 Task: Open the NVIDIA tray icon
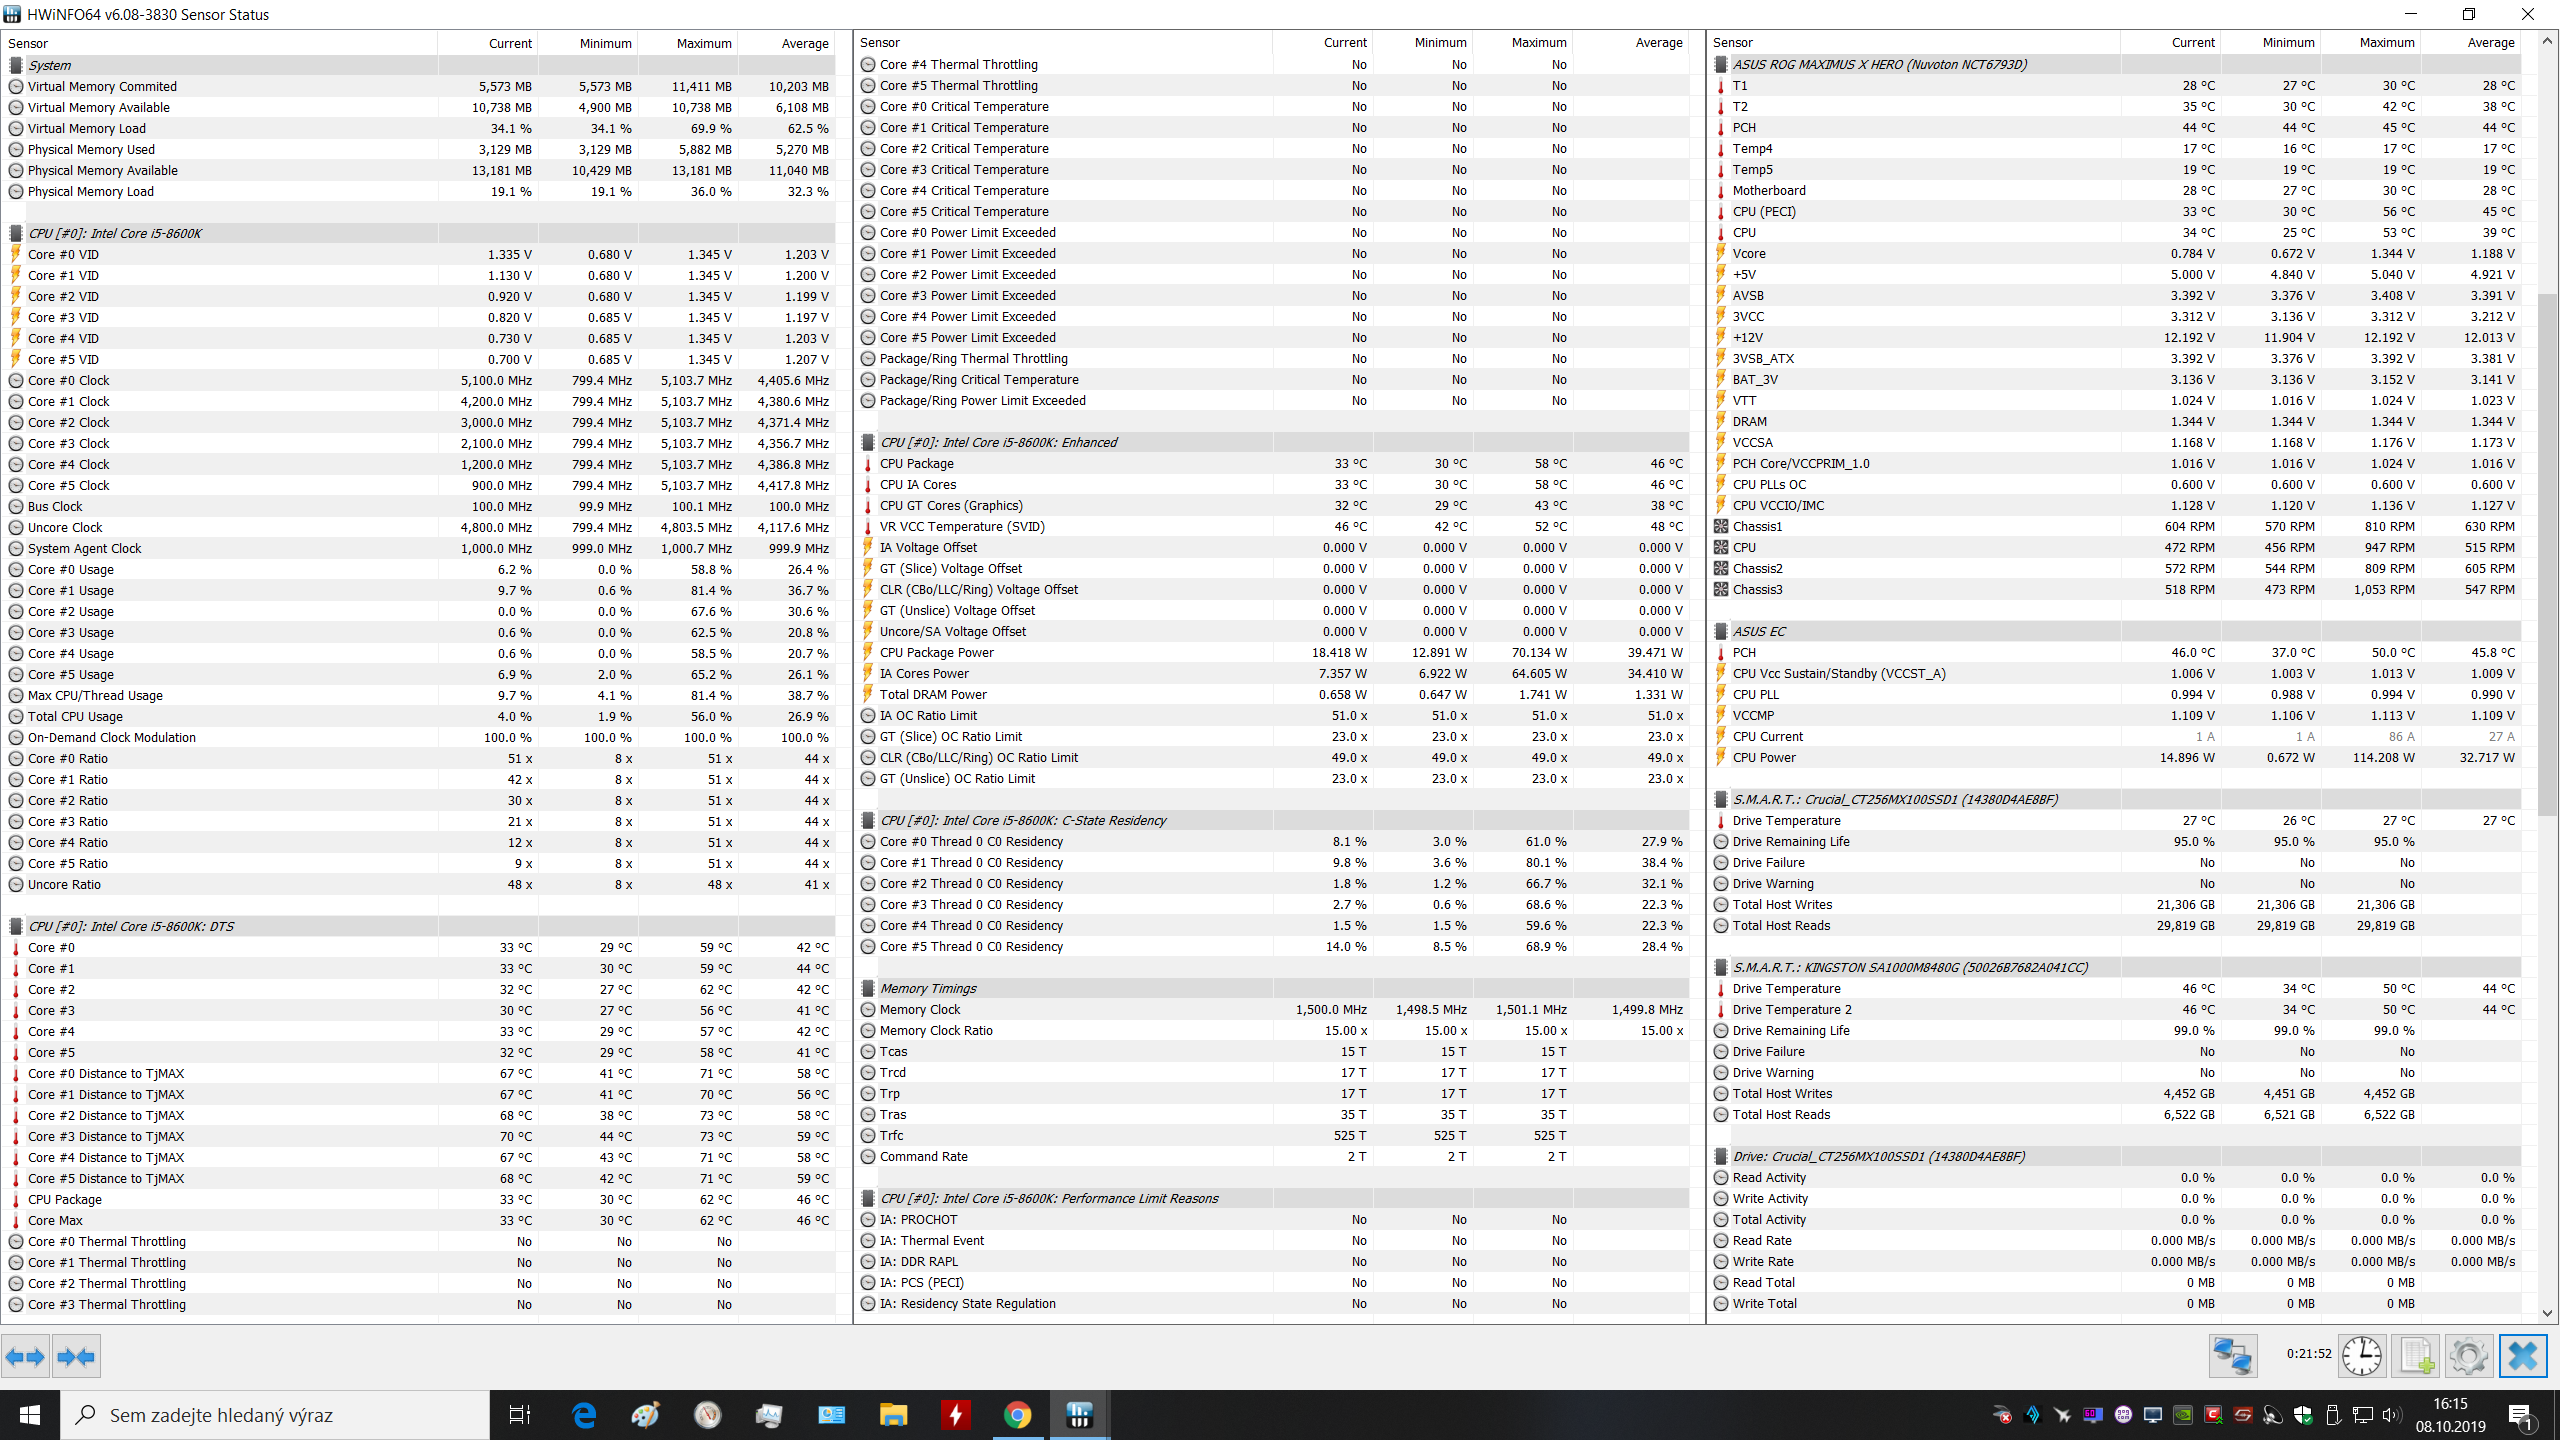(x=2183, y=1415)
